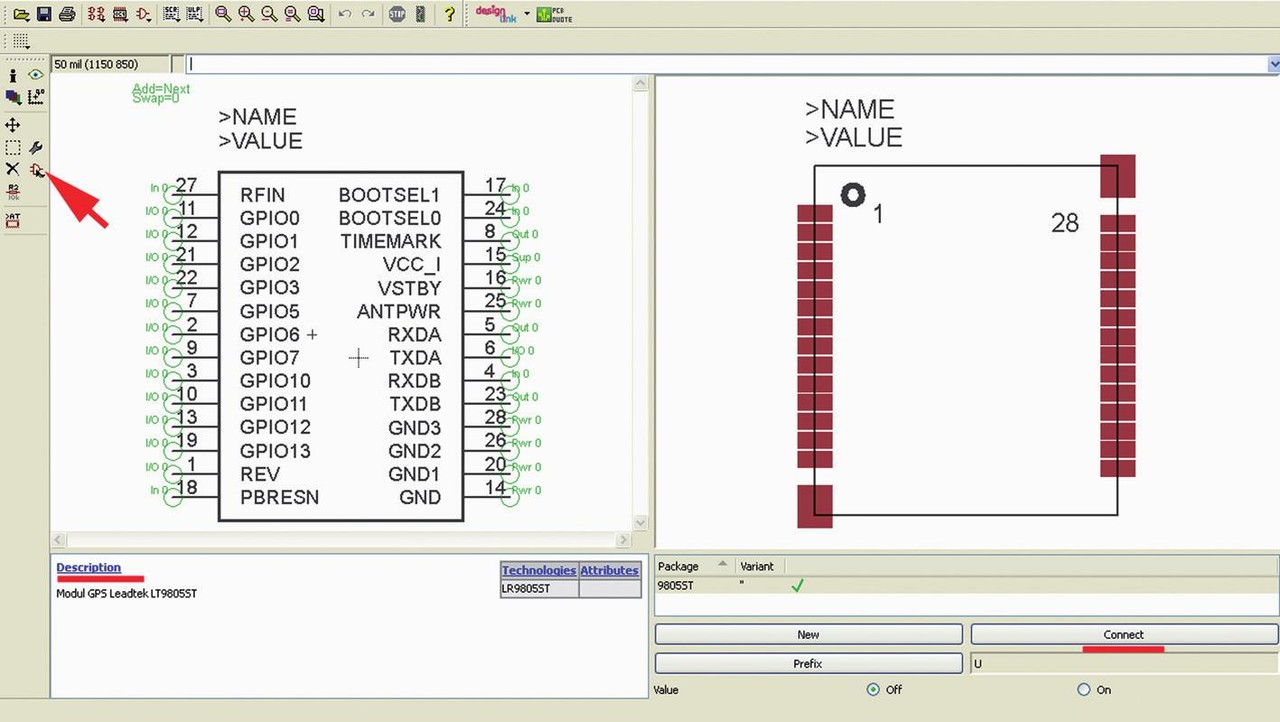
Task: Open help with the yellow question mark
Action: [449, 14]
